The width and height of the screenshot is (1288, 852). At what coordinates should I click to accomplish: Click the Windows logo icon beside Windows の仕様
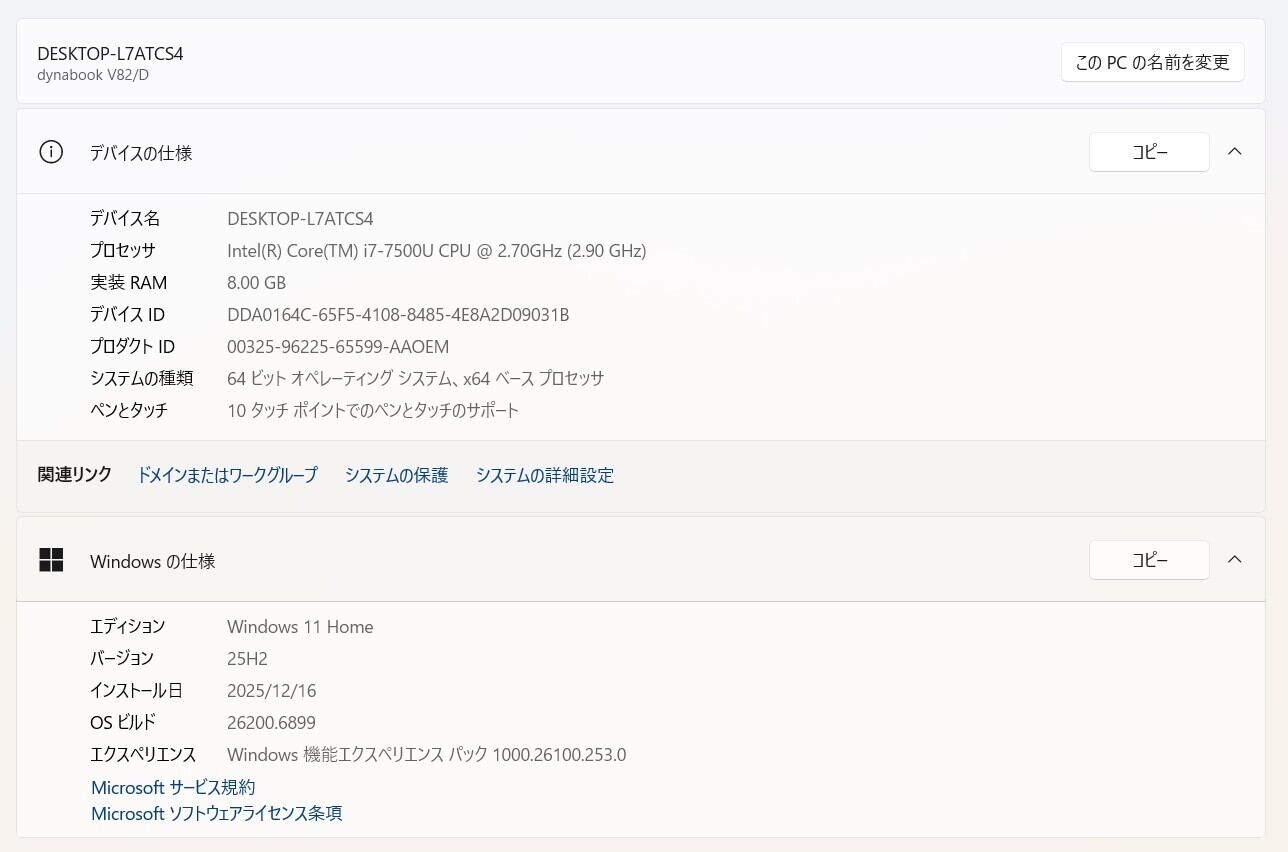point(51,560)
